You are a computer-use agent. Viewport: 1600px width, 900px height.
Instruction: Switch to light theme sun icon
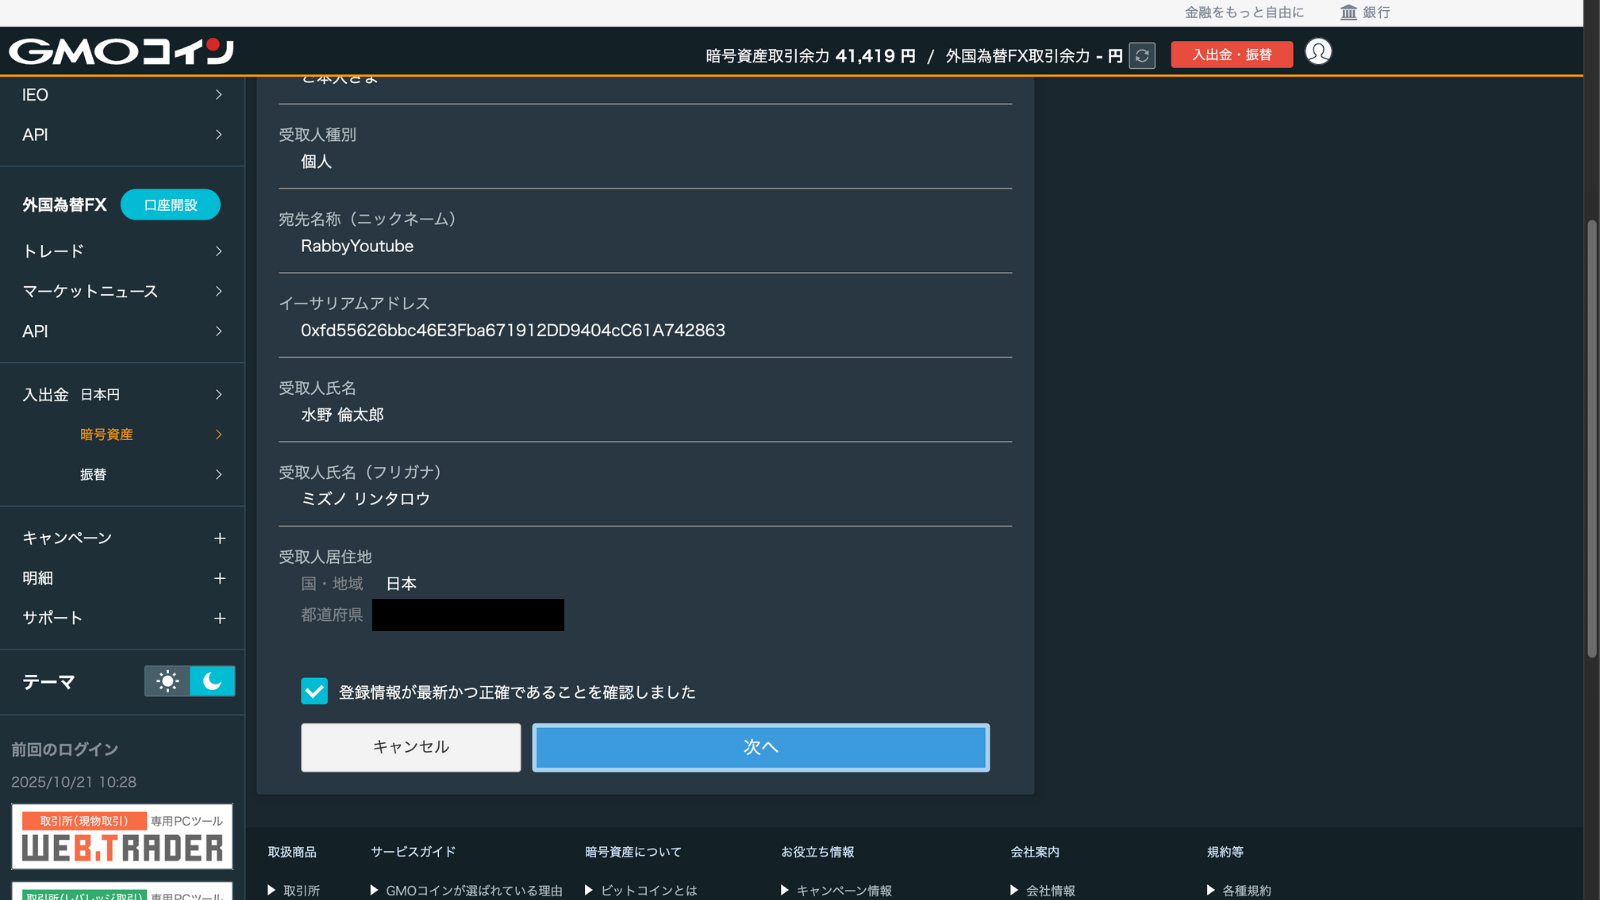(x=167, y=681)
